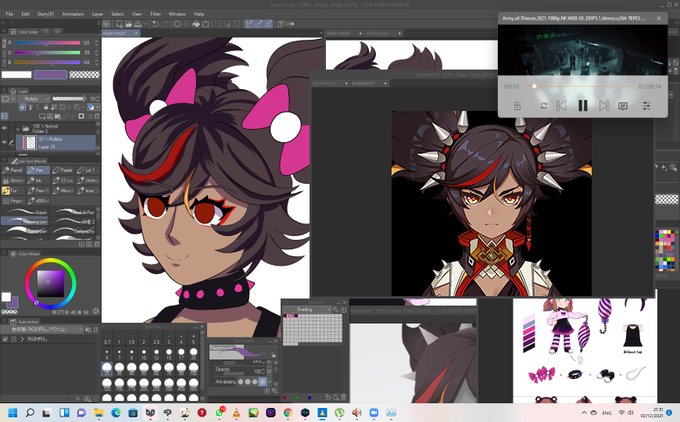Skip to next track in media player

point(604,105)
